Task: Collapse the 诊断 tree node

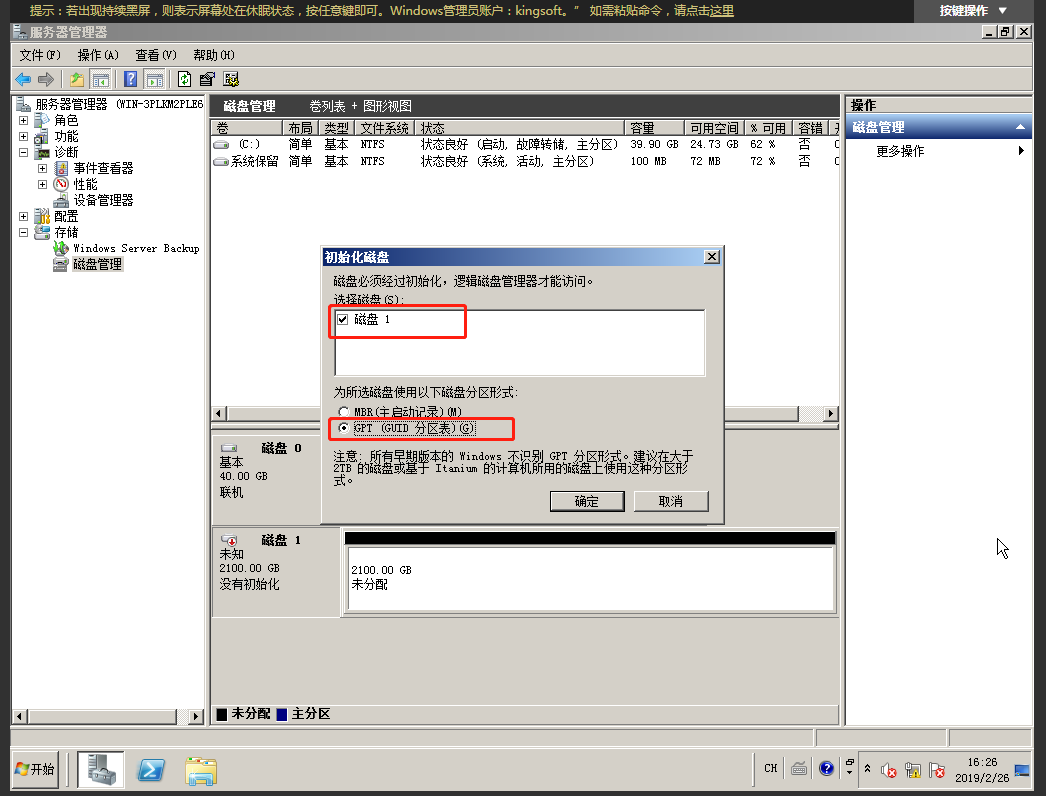Action: point(23,152)
